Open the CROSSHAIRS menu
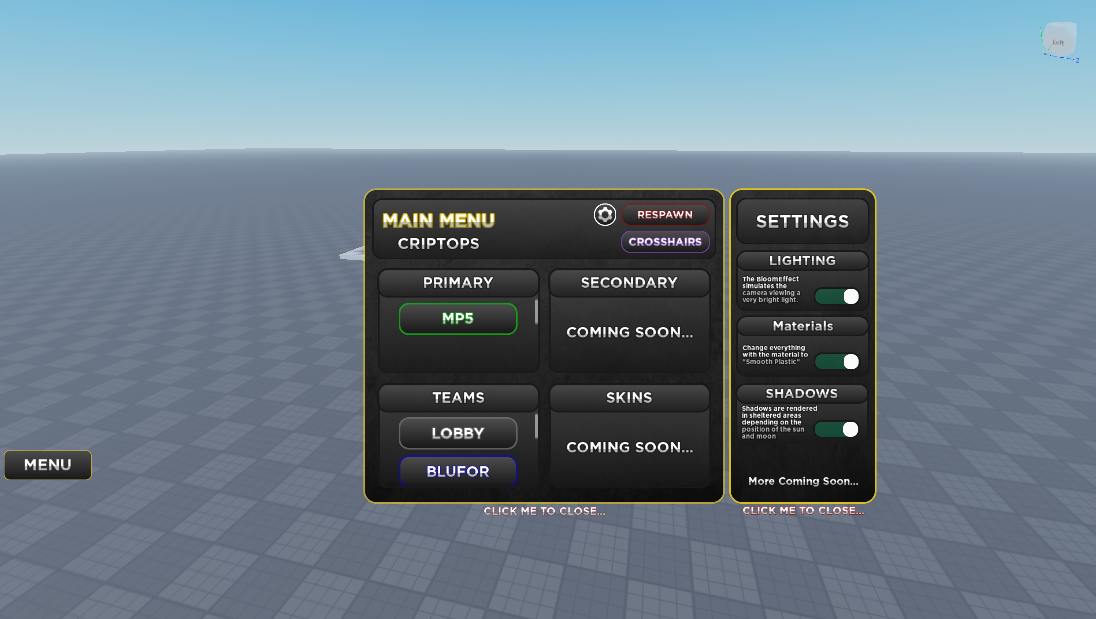 click(665, 242)
